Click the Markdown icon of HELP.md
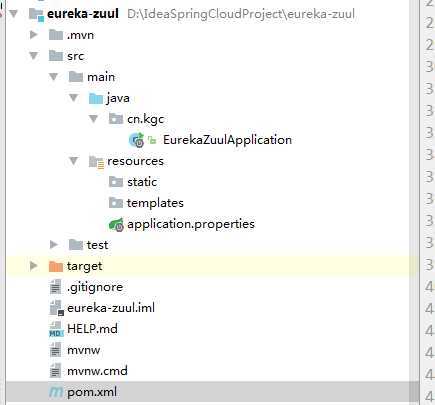The height and width of the screenshot is (405, 435). 56,329
